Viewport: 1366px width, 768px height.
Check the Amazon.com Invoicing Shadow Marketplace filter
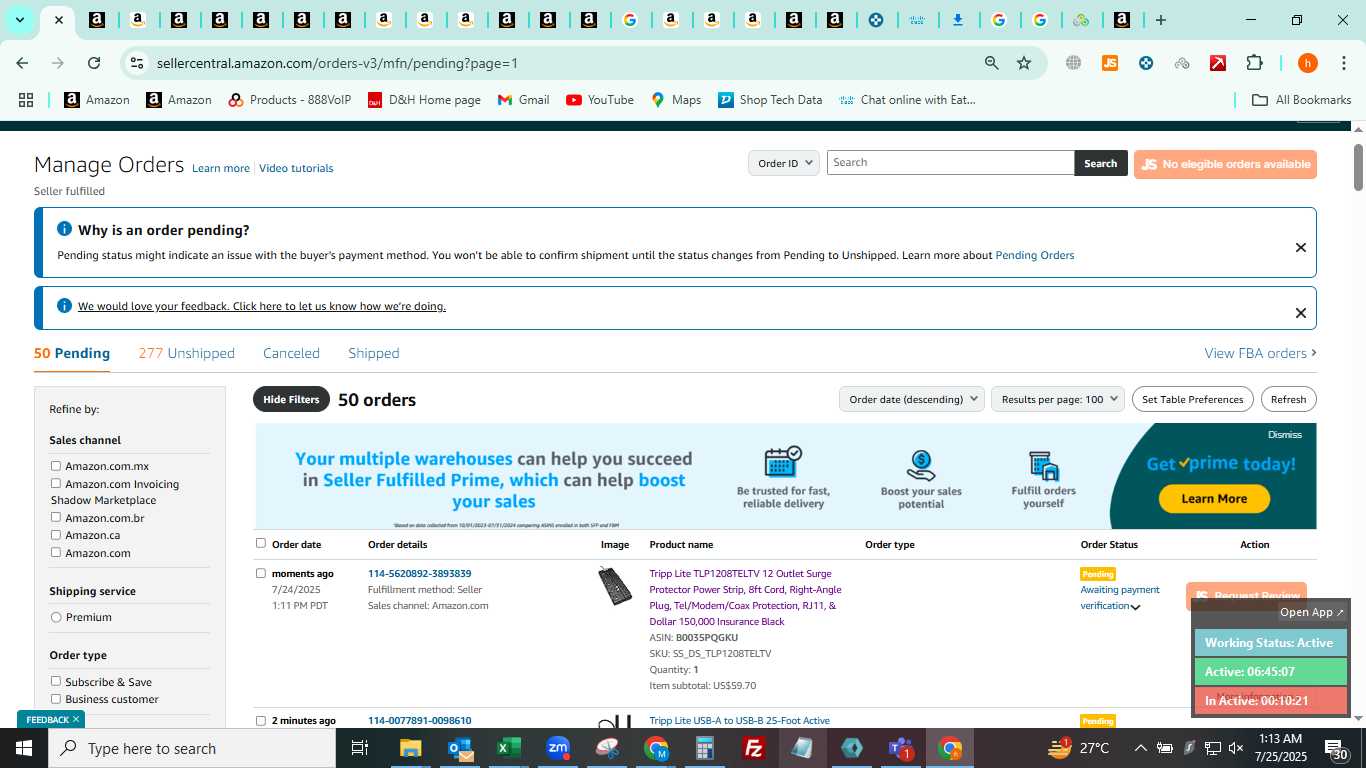[x=56, y=484]
